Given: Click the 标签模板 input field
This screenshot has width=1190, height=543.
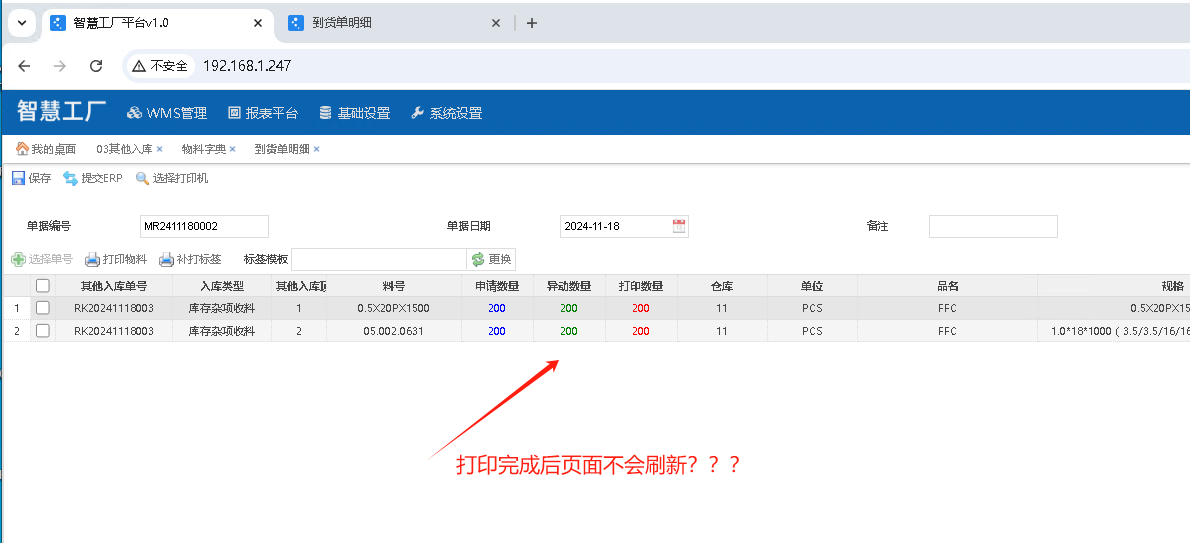Looking at the screenshot, I should pos(378,259).
